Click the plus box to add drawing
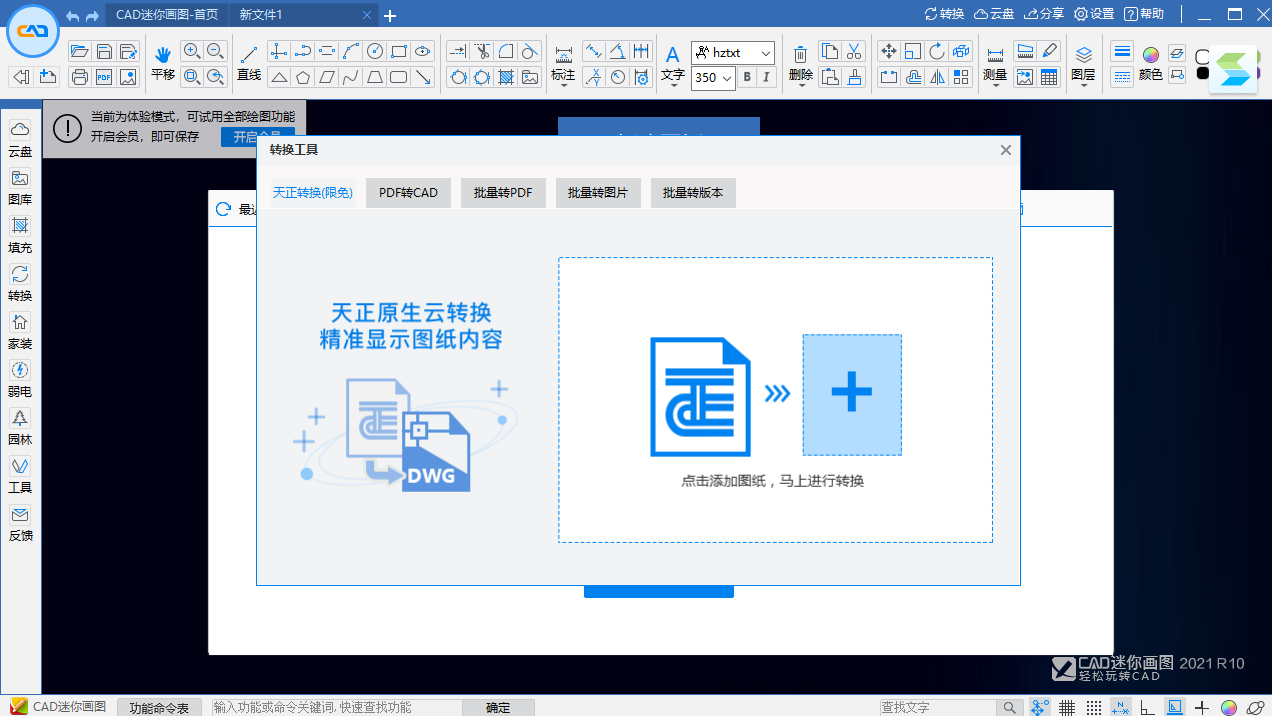The width and height of the screenshot is (1272, 716). (x=852, y=395)
